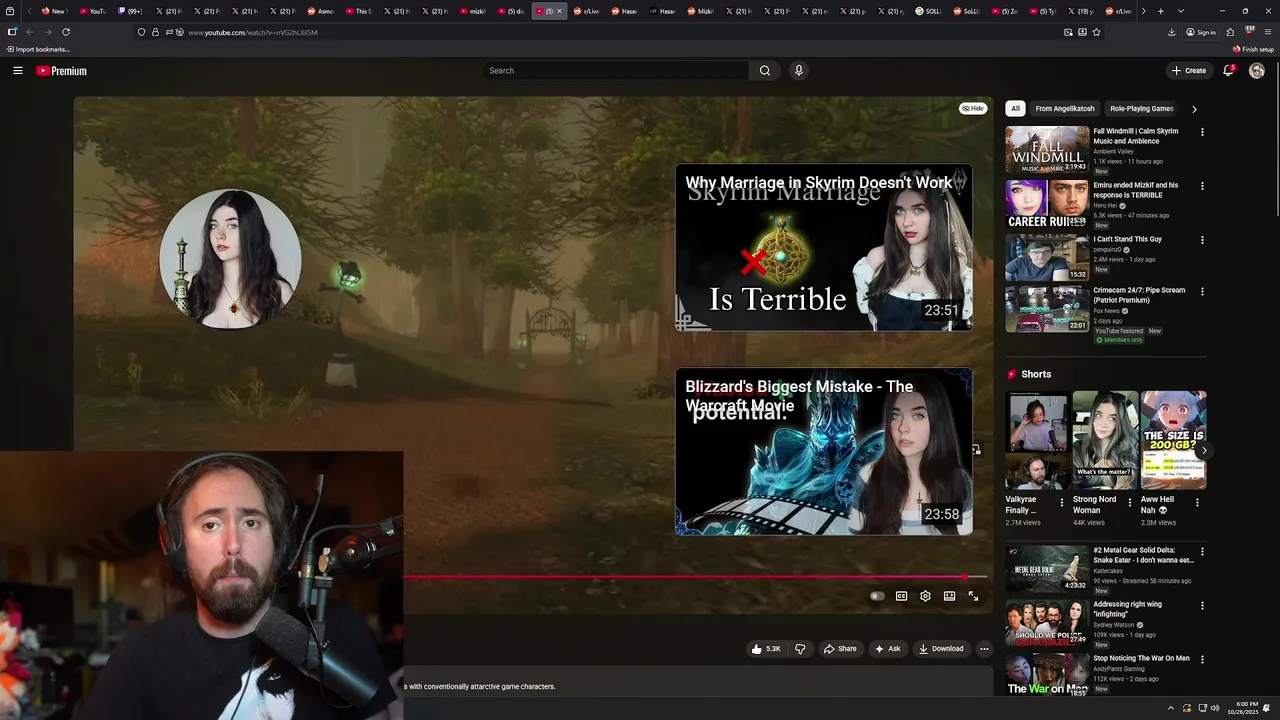Image resolution: width=1280 pixels, height=720 pixels.
Task: Select From Angelikatosh chip
Action: pos(1065,108)
